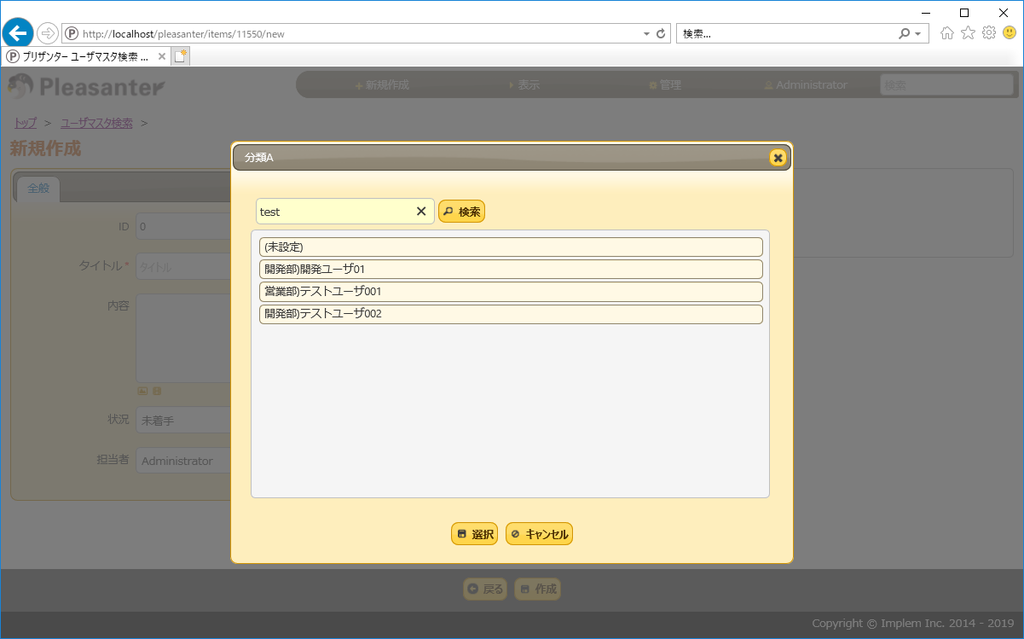This screenshot has width=1024, height=639.
Task: Click the browser 検索... search box
Action: [x=787, y=33]
